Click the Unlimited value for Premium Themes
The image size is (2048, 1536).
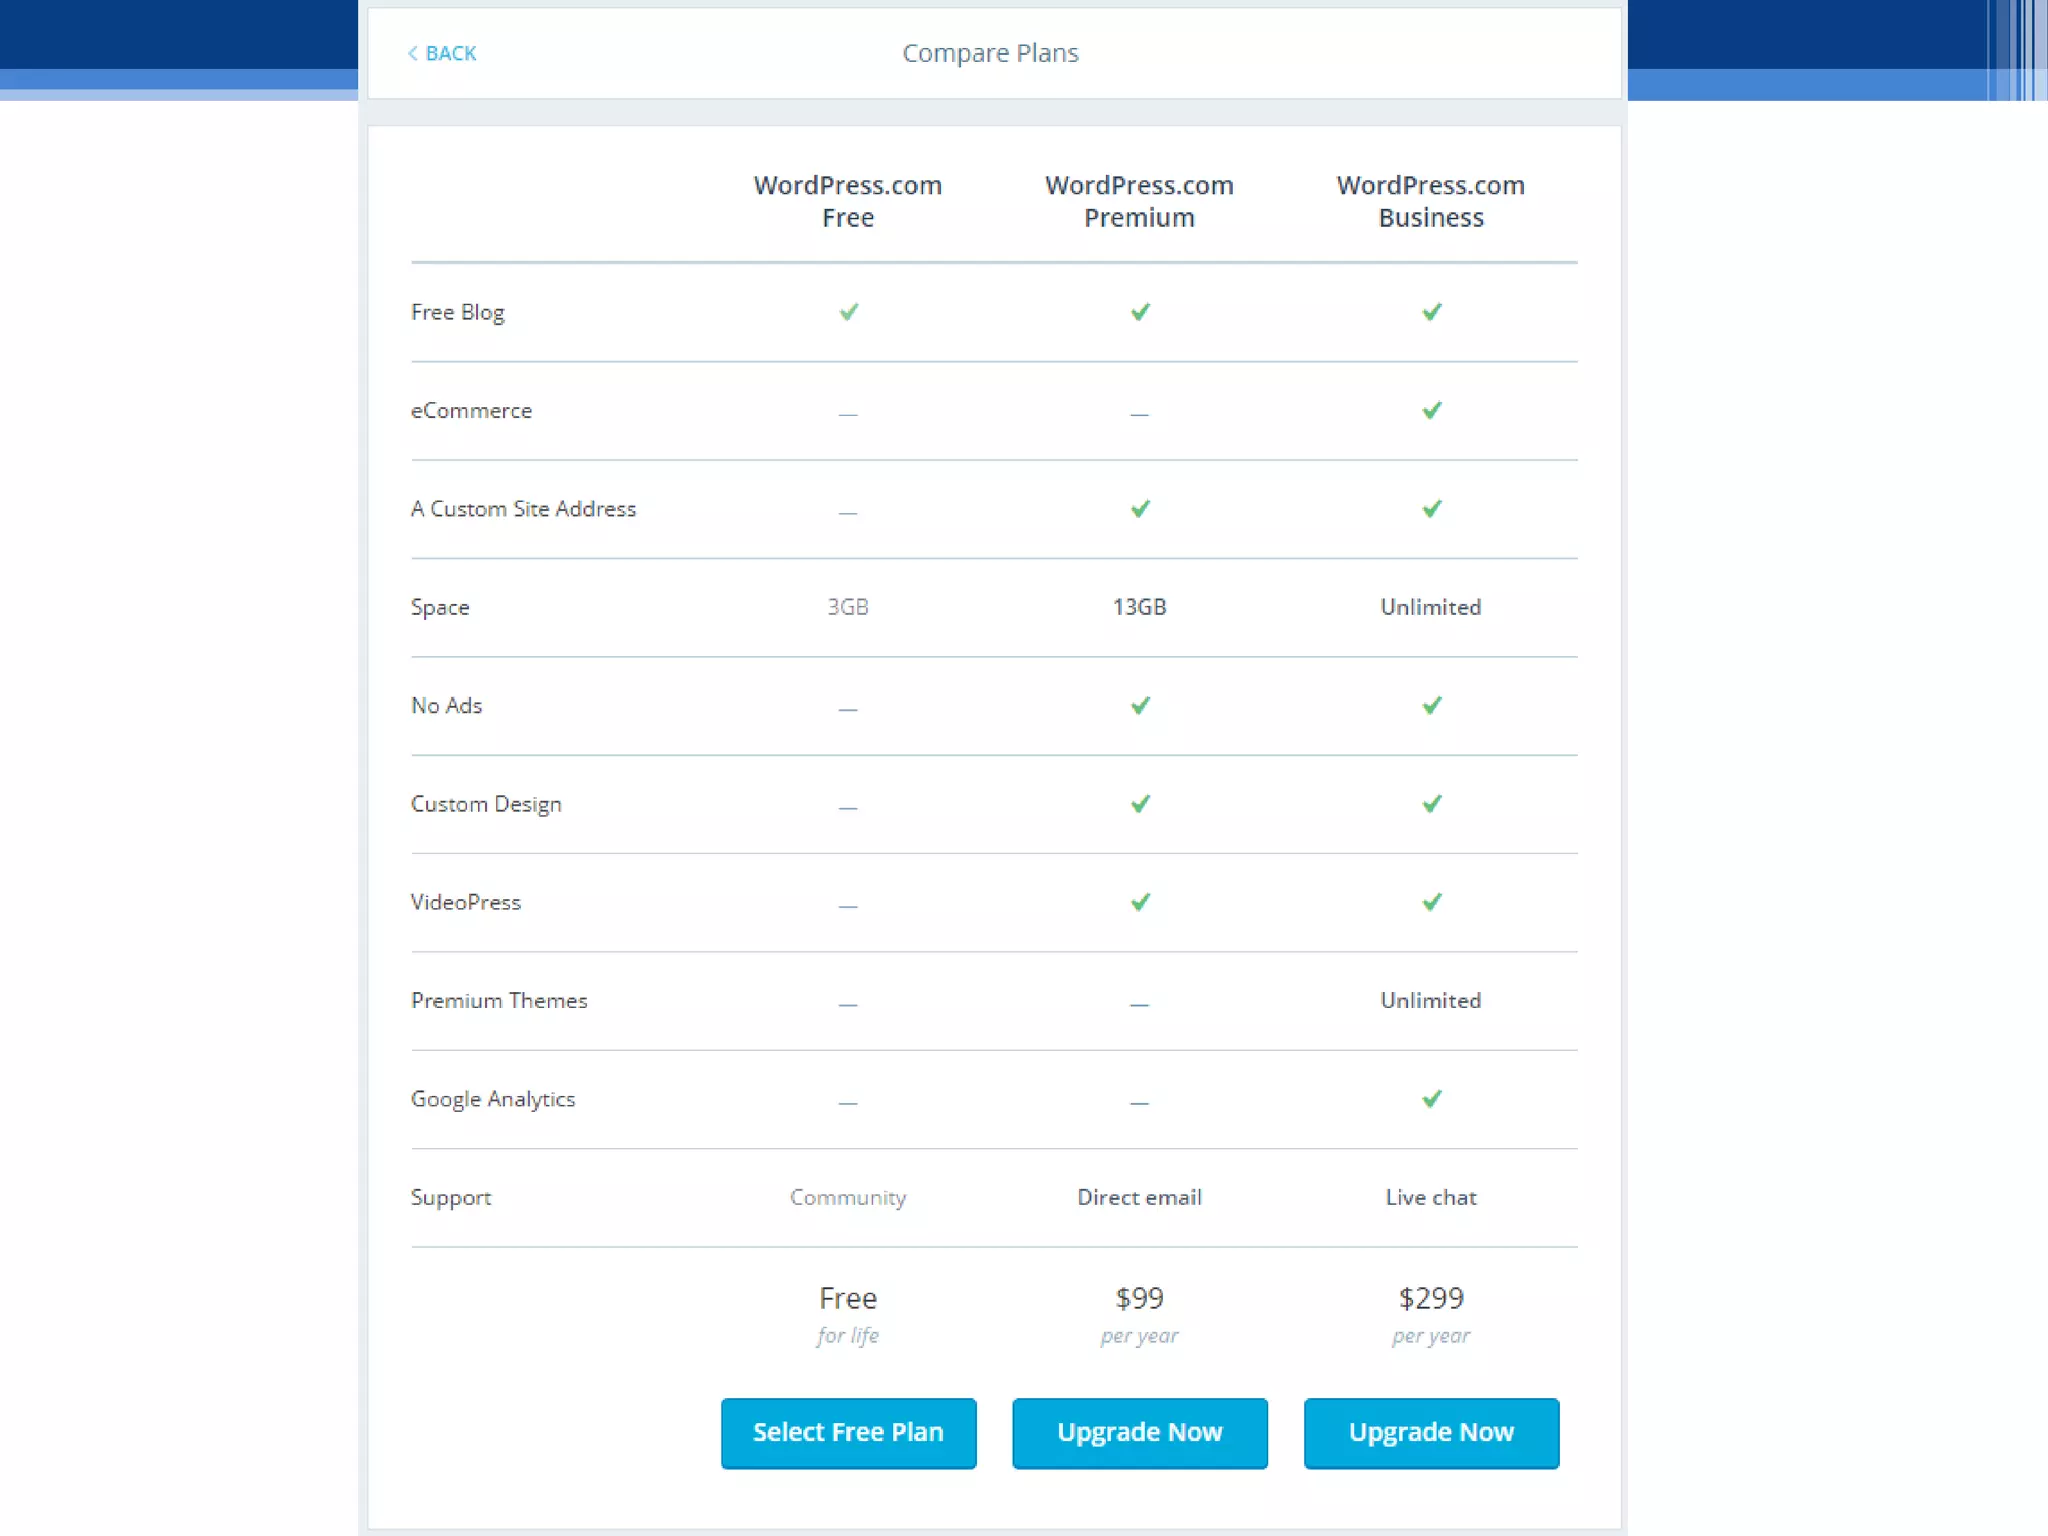[x=1430, y=1000]
